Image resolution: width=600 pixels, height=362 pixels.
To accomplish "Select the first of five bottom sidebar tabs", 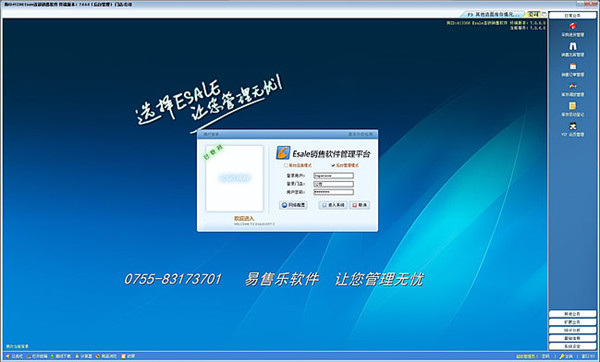I will 572,314.
